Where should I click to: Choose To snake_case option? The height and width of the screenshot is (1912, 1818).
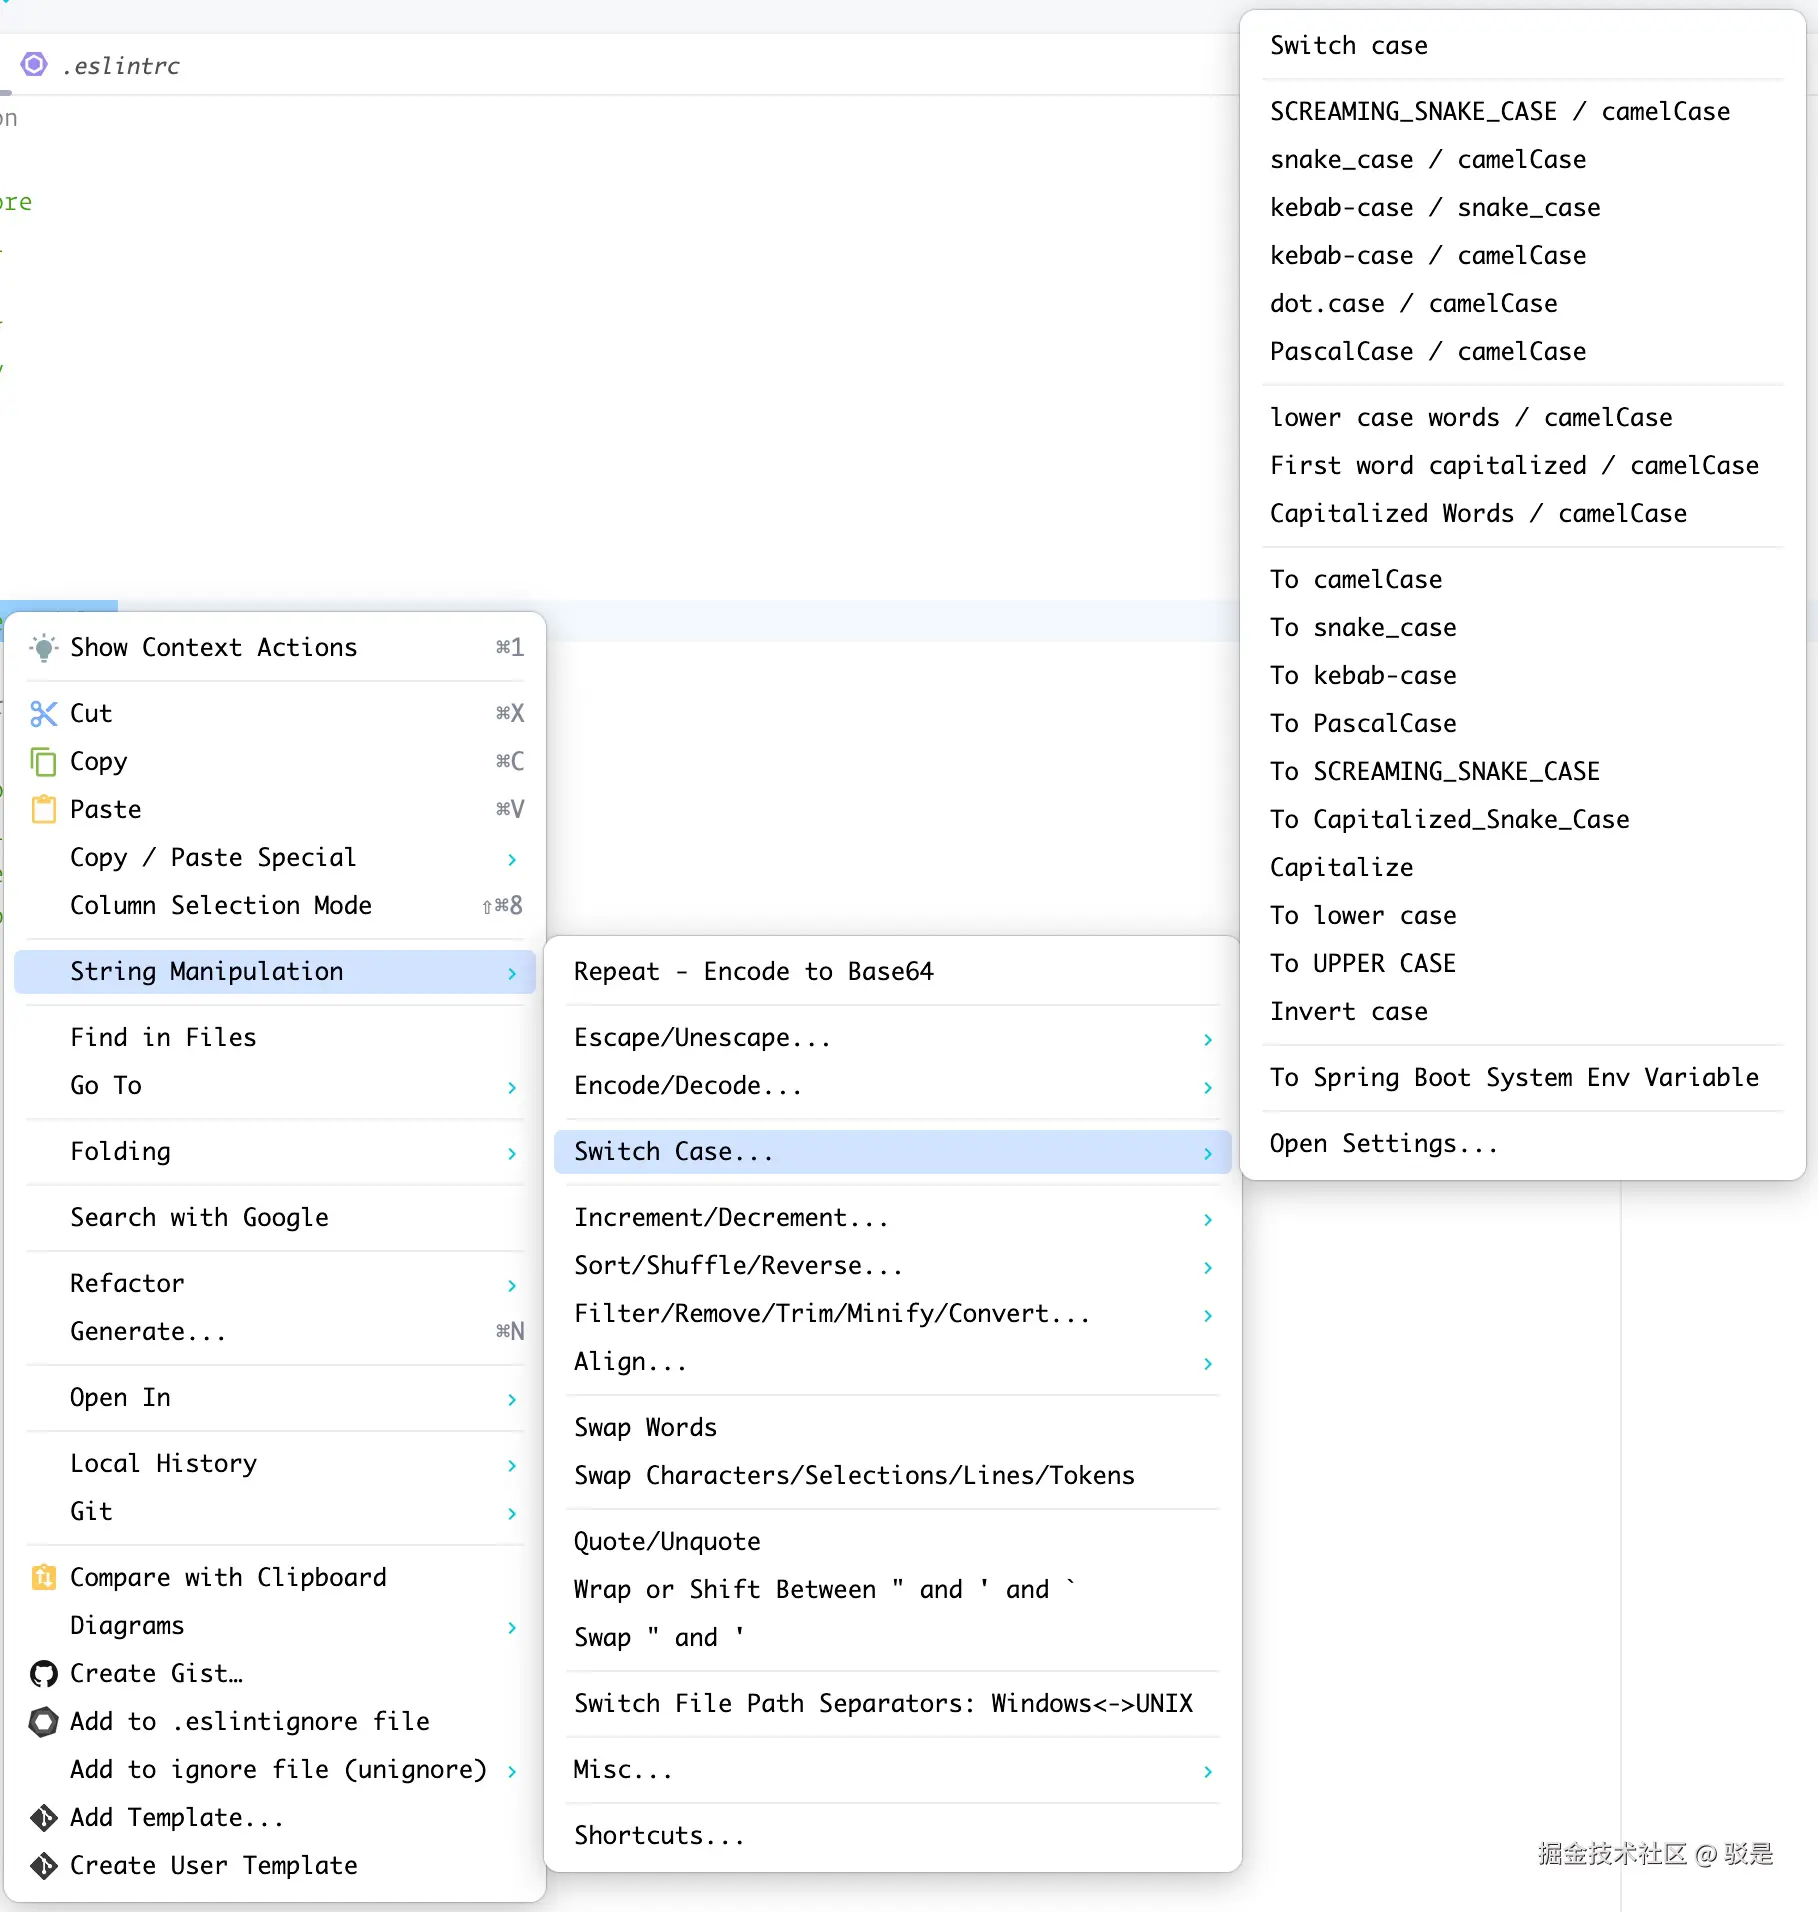(1363, 628)
